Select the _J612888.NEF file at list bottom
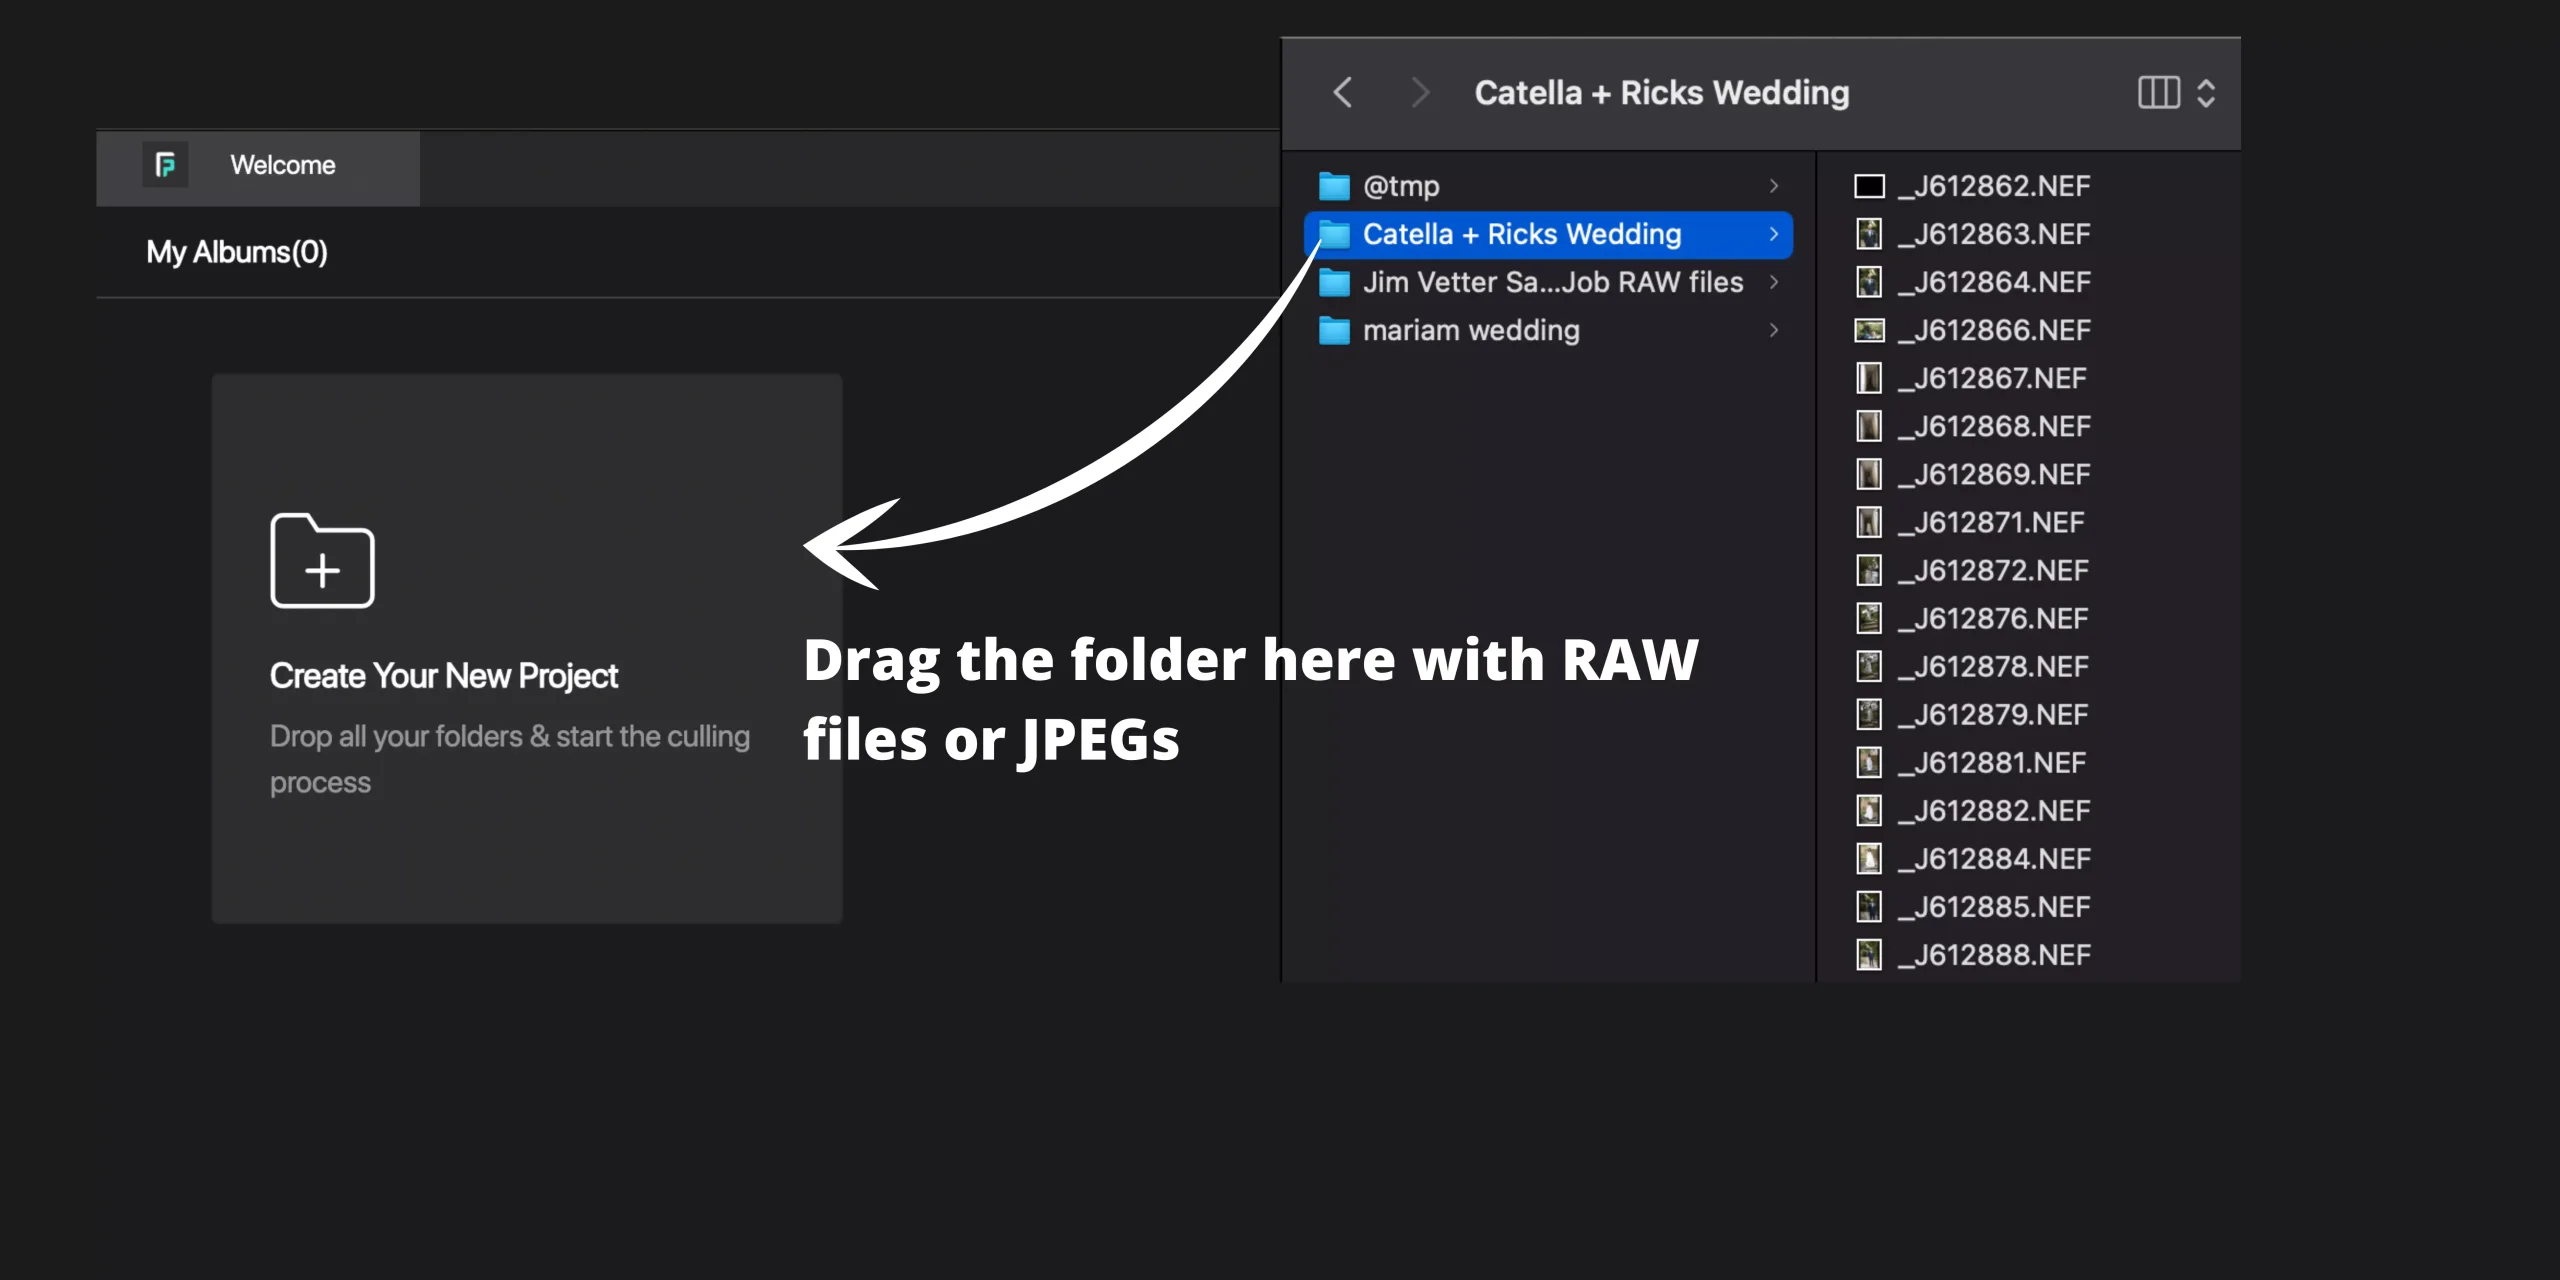This screenshot has height=1280, width=2560. pos(1990,954)
